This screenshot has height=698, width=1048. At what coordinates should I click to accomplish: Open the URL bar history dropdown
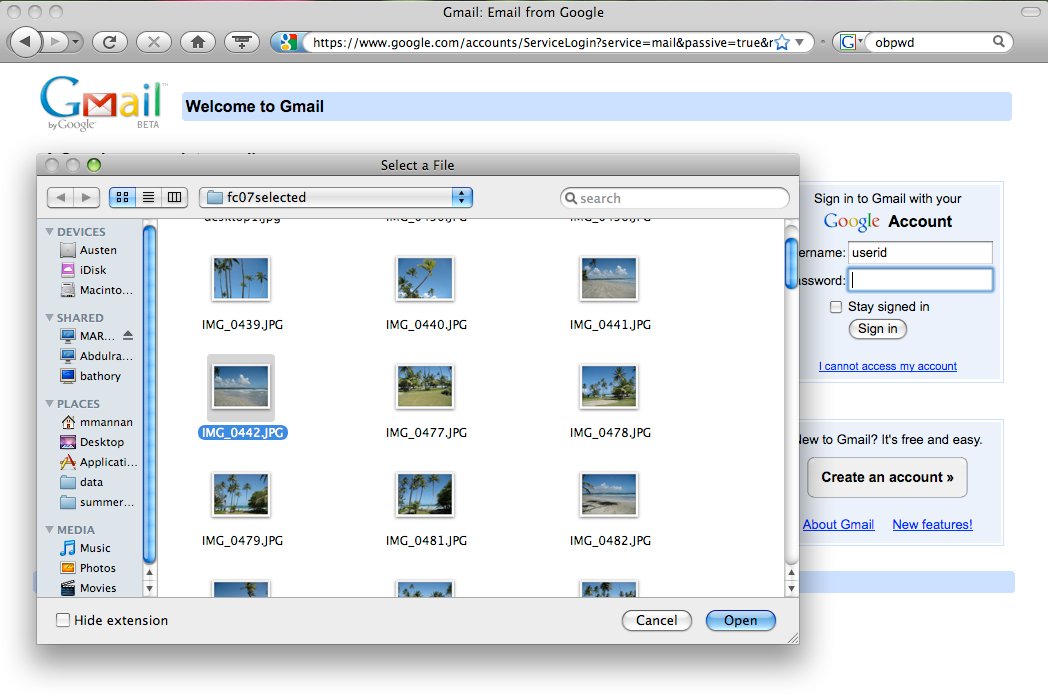(x=799, y=42)
